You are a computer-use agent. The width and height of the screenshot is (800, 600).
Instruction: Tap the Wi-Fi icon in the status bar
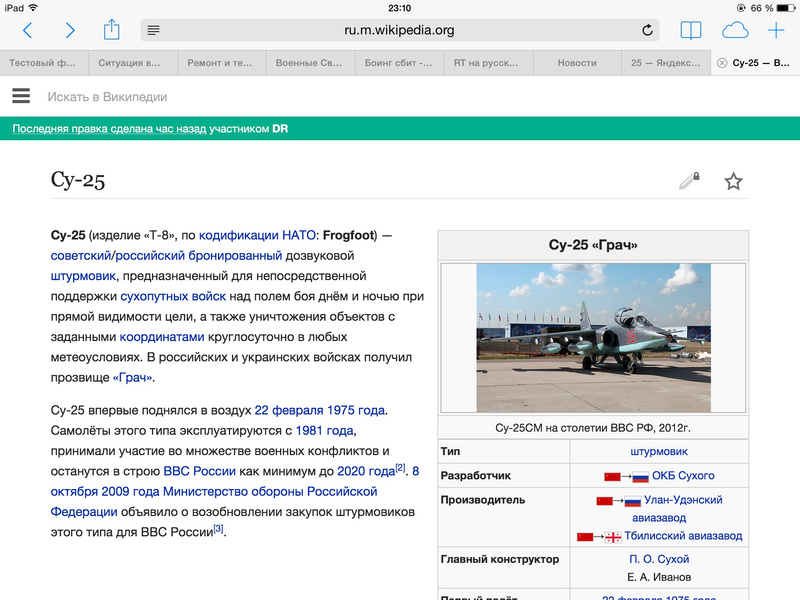click(34, 8)
